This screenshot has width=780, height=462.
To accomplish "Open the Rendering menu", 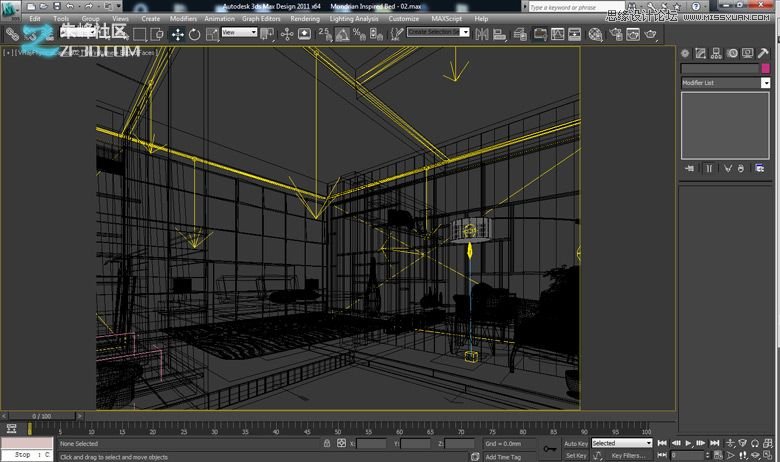I will (305, 18).
